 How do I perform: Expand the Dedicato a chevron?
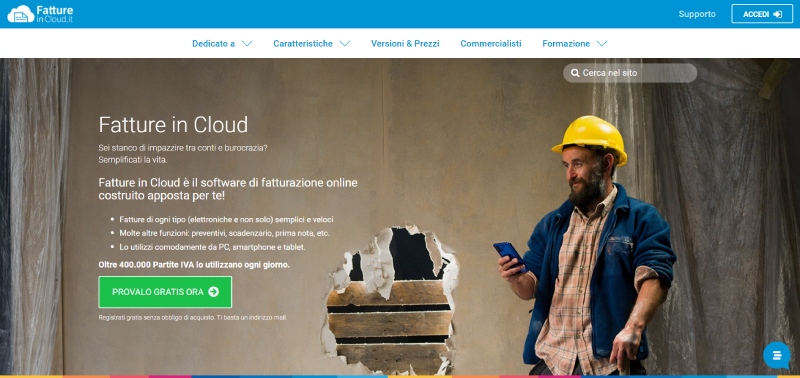pos(247,43)
